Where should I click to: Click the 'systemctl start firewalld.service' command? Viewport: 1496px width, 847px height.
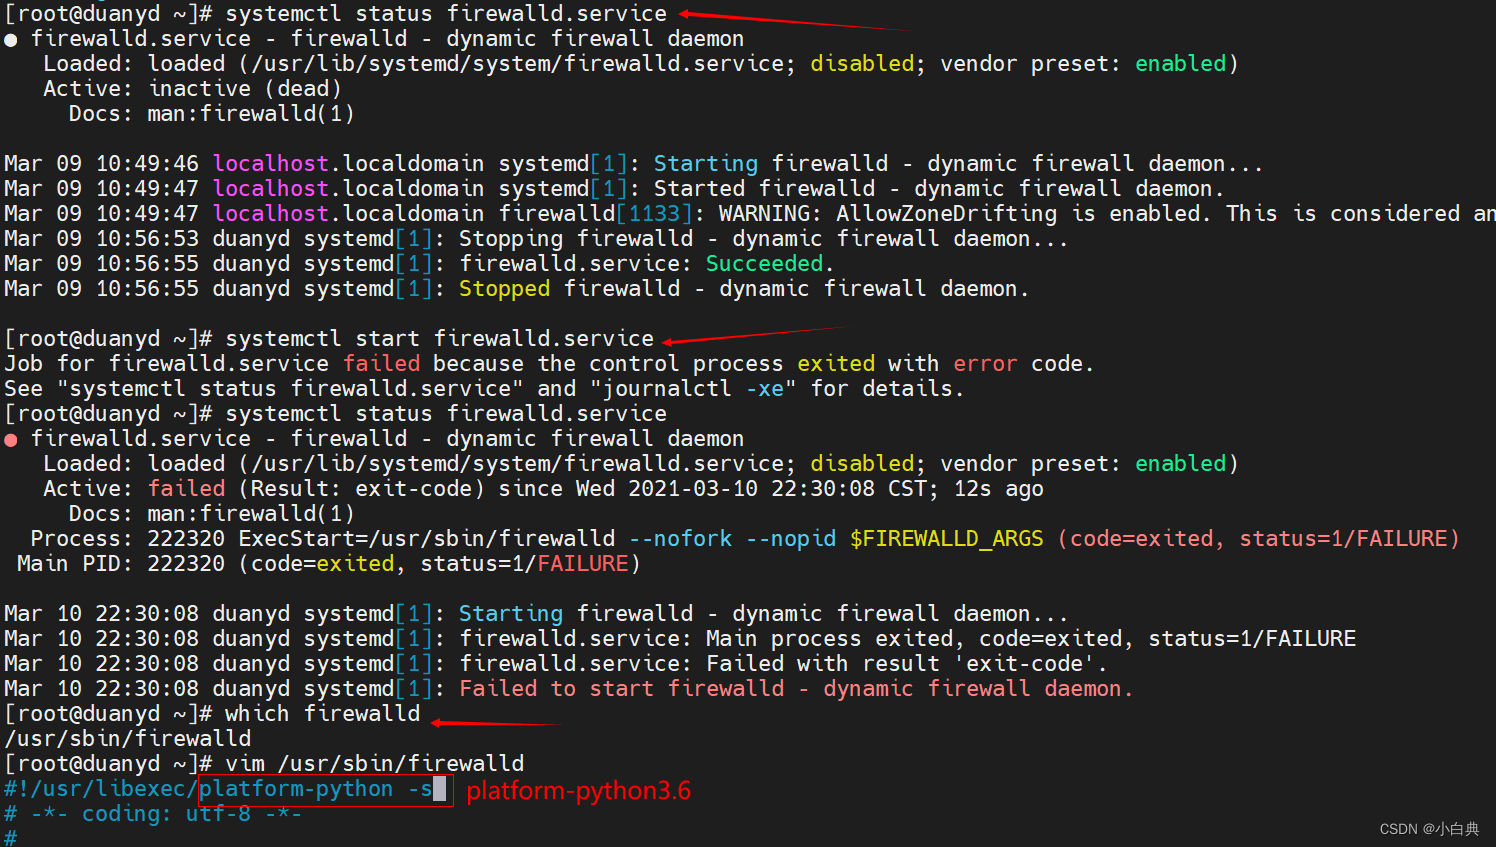[x=439, y=339]
